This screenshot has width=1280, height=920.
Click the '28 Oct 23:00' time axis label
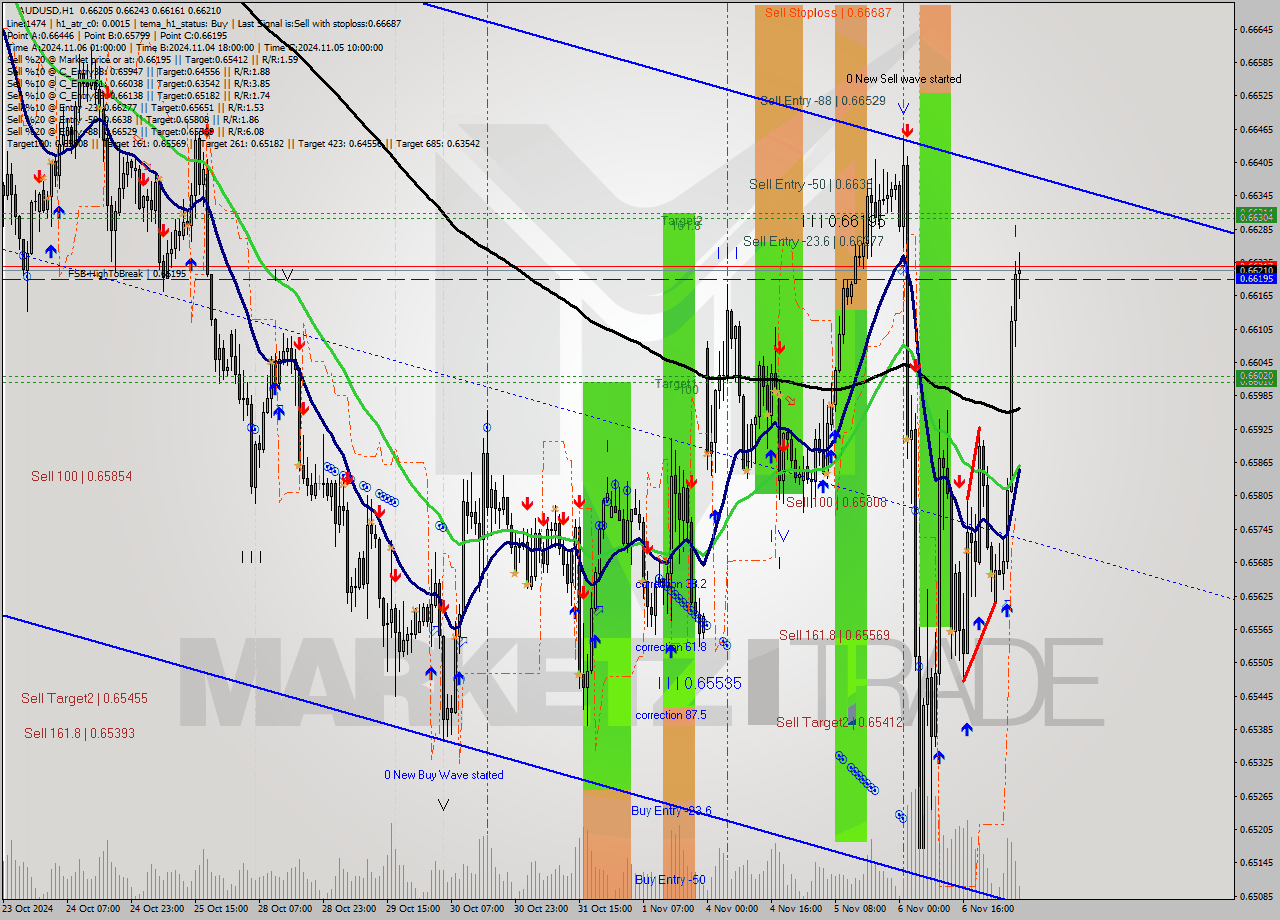tap(350, 908)
